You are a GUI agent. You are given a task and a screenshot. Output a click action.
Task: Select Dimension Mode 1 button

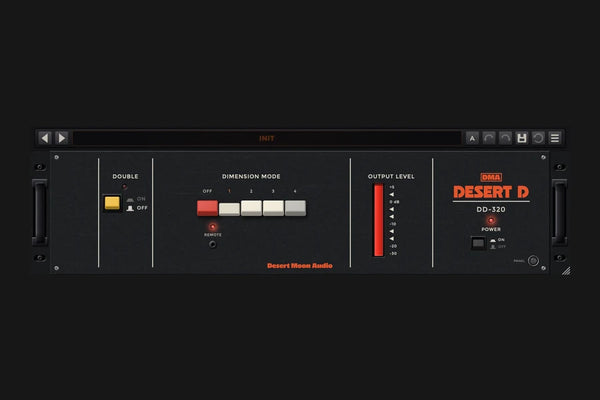tap(229, 209)
